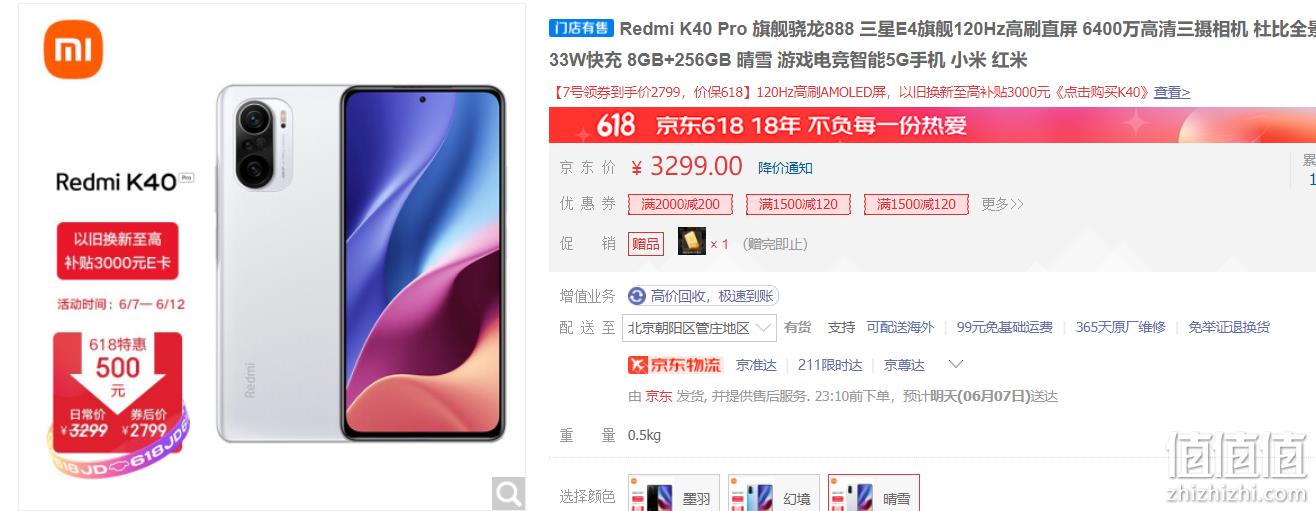Expand more coupons via 更多>>
Viewport: 1316px width, 511px height.
pos(1002,204)
